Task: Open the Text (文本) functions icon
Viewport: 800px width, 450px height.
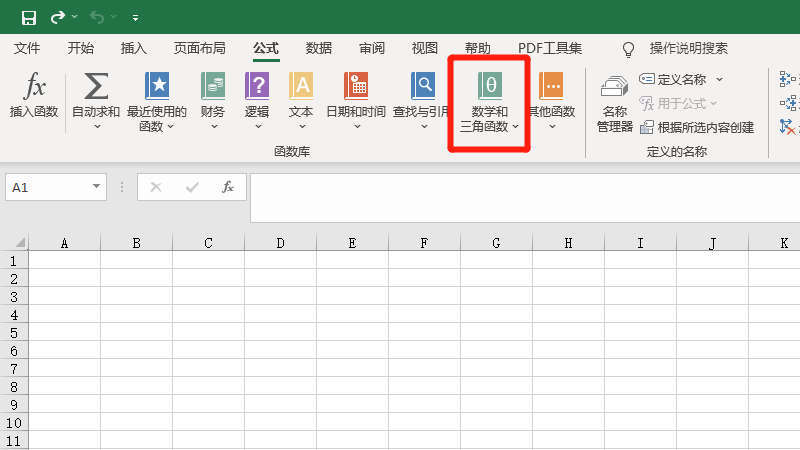Action: (301, 86)
